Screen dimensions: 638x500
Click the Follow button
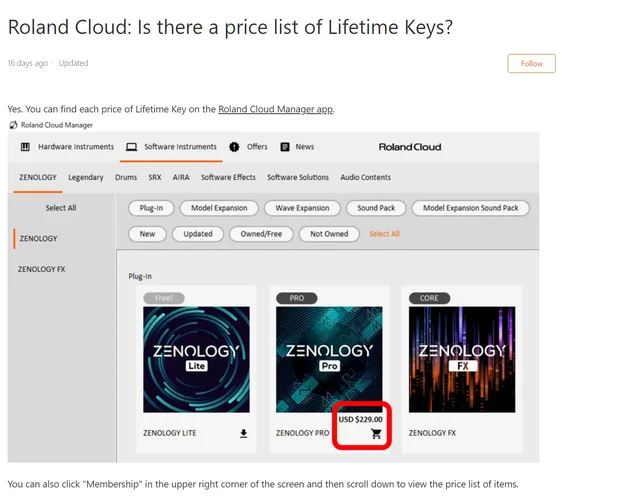(x=531, y=63)
